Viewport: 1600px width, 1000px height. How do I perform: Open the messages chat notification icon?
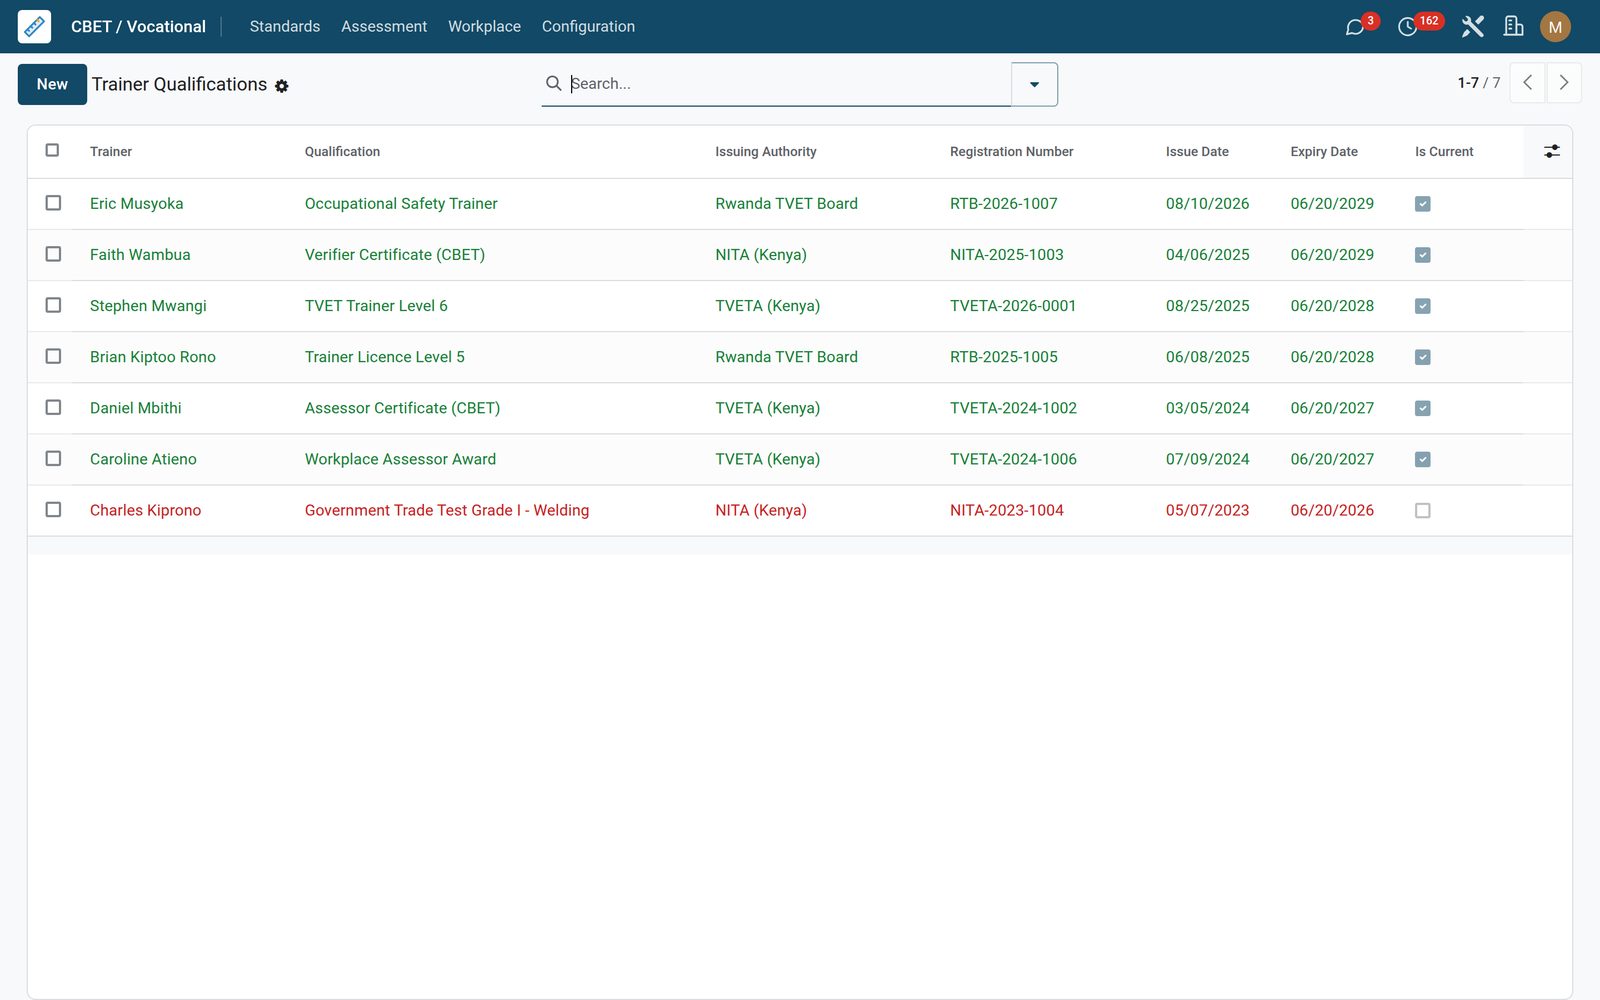[x=1355, y=27]
